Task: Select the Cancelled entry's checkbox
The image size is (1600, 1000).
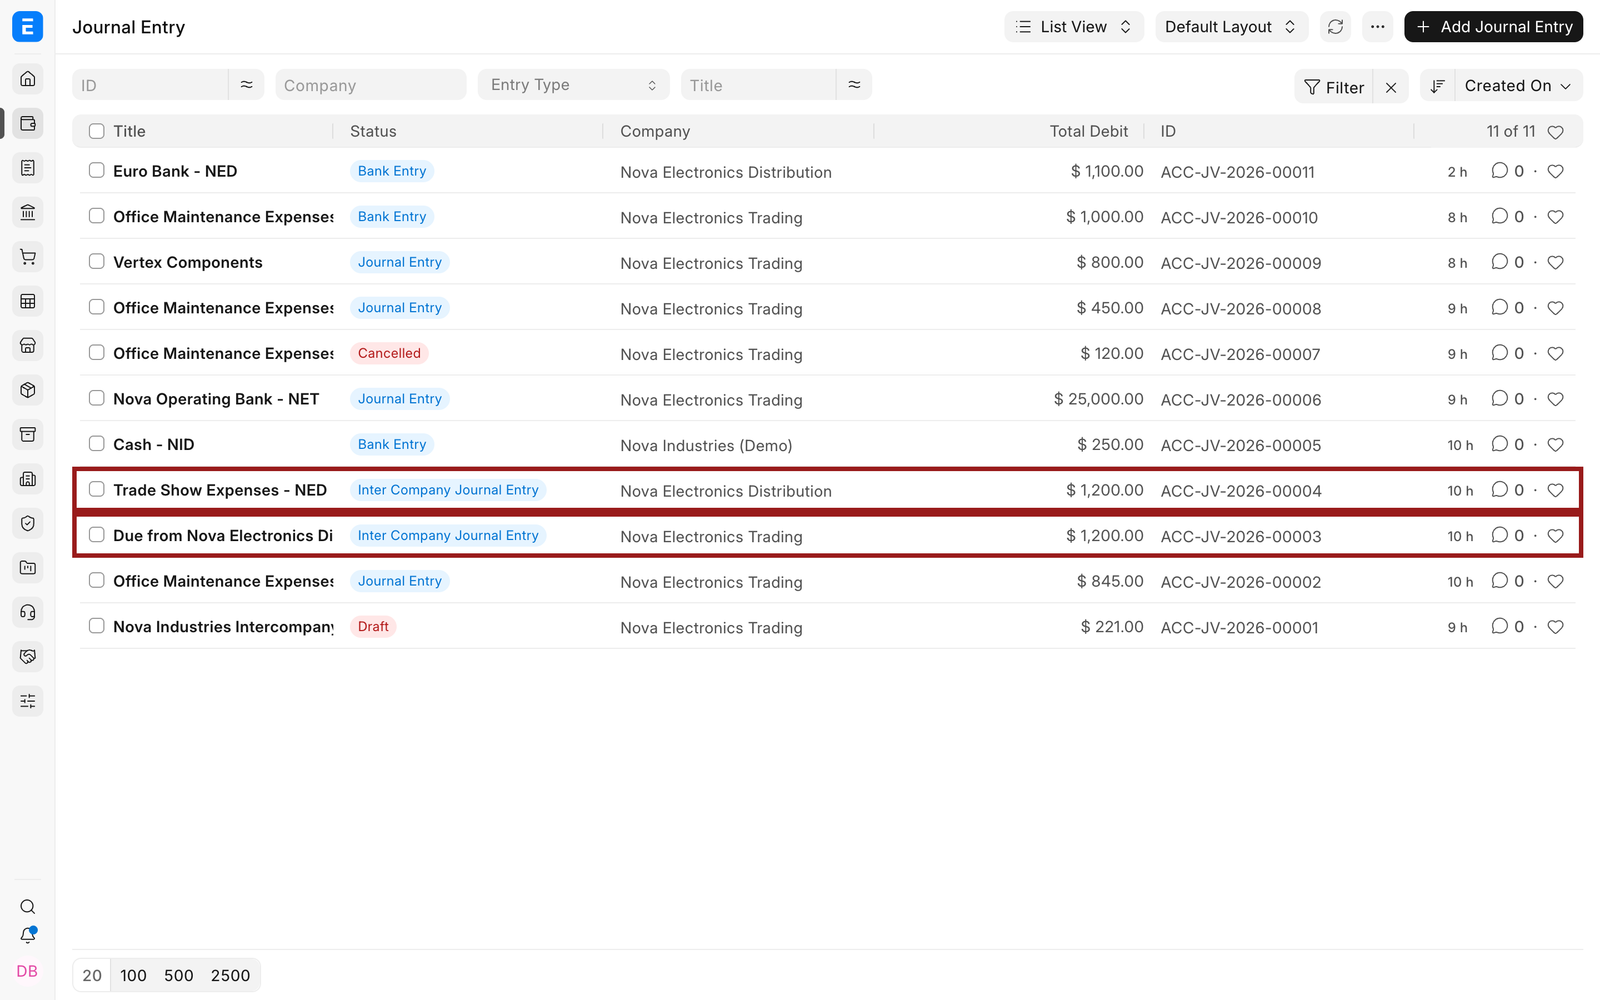Action: tap(96, 352)
